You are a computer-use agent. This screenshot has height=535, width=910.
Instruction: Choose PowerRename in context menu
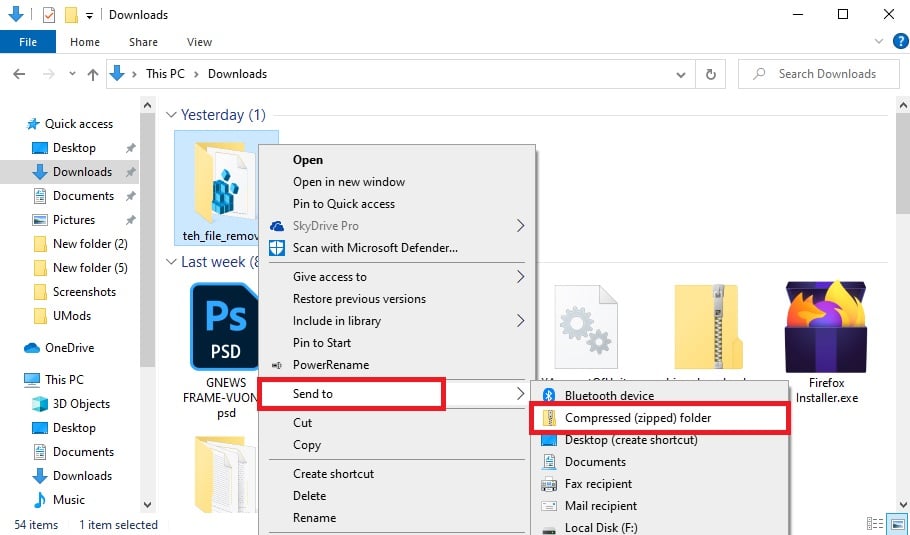click(x=331, y=365)
